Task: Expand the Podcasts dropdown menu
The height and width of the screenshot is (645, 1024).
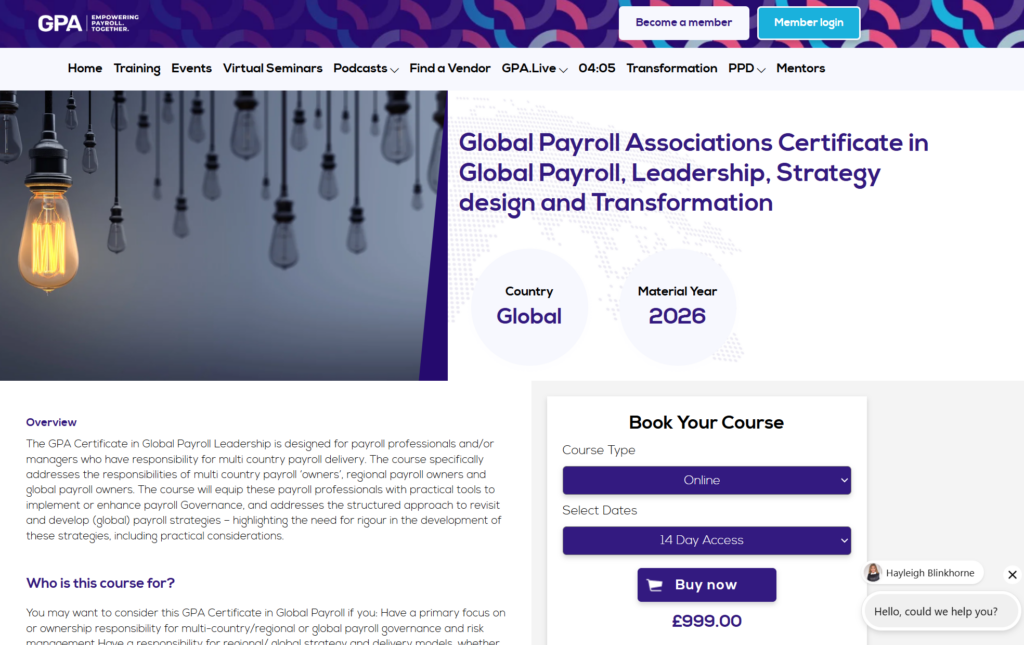Action: 366,69
